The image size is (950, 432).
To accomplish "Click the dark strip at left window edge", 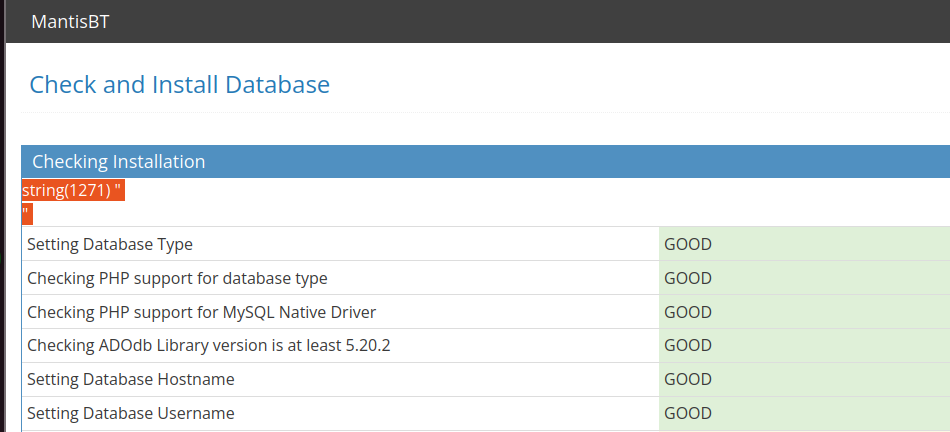I will (2, 250).
